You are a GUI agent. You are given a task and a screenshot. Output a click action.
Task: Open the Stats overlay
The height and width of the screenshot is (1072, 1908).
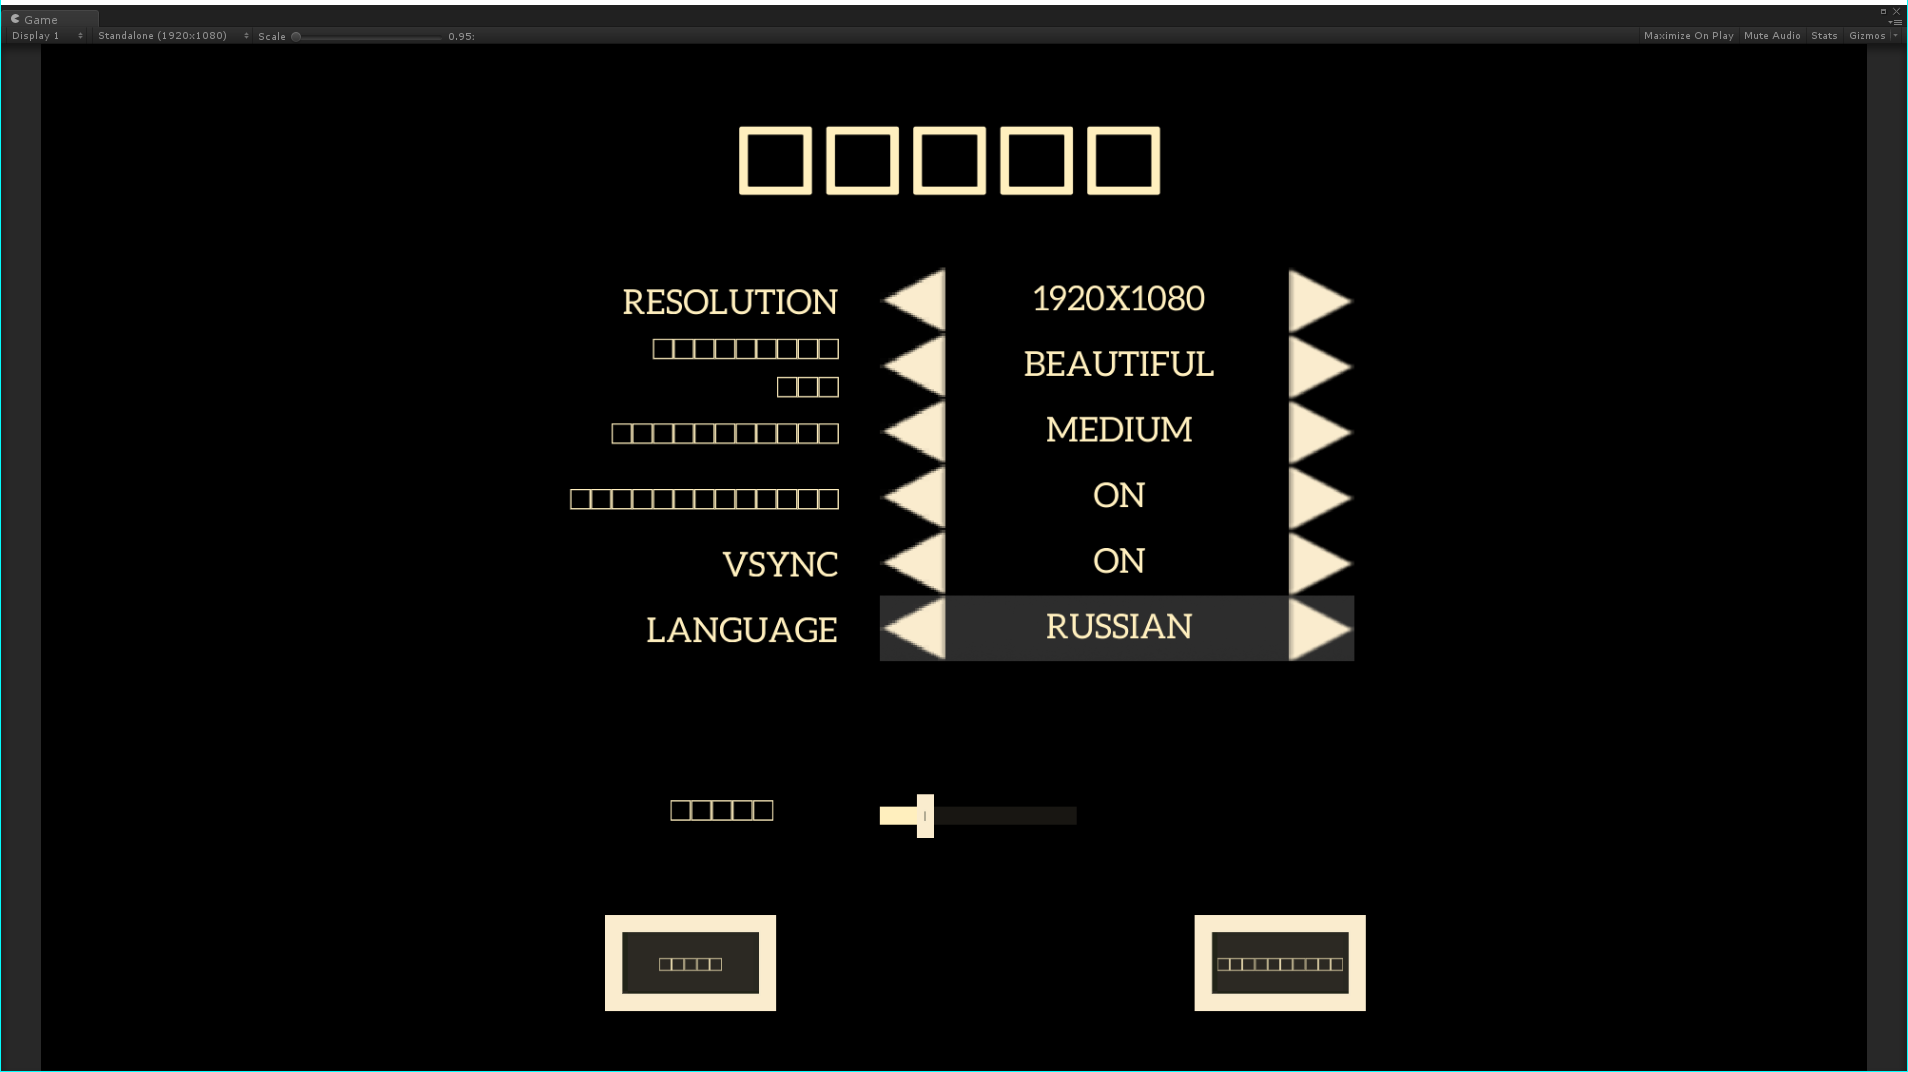1823,36
